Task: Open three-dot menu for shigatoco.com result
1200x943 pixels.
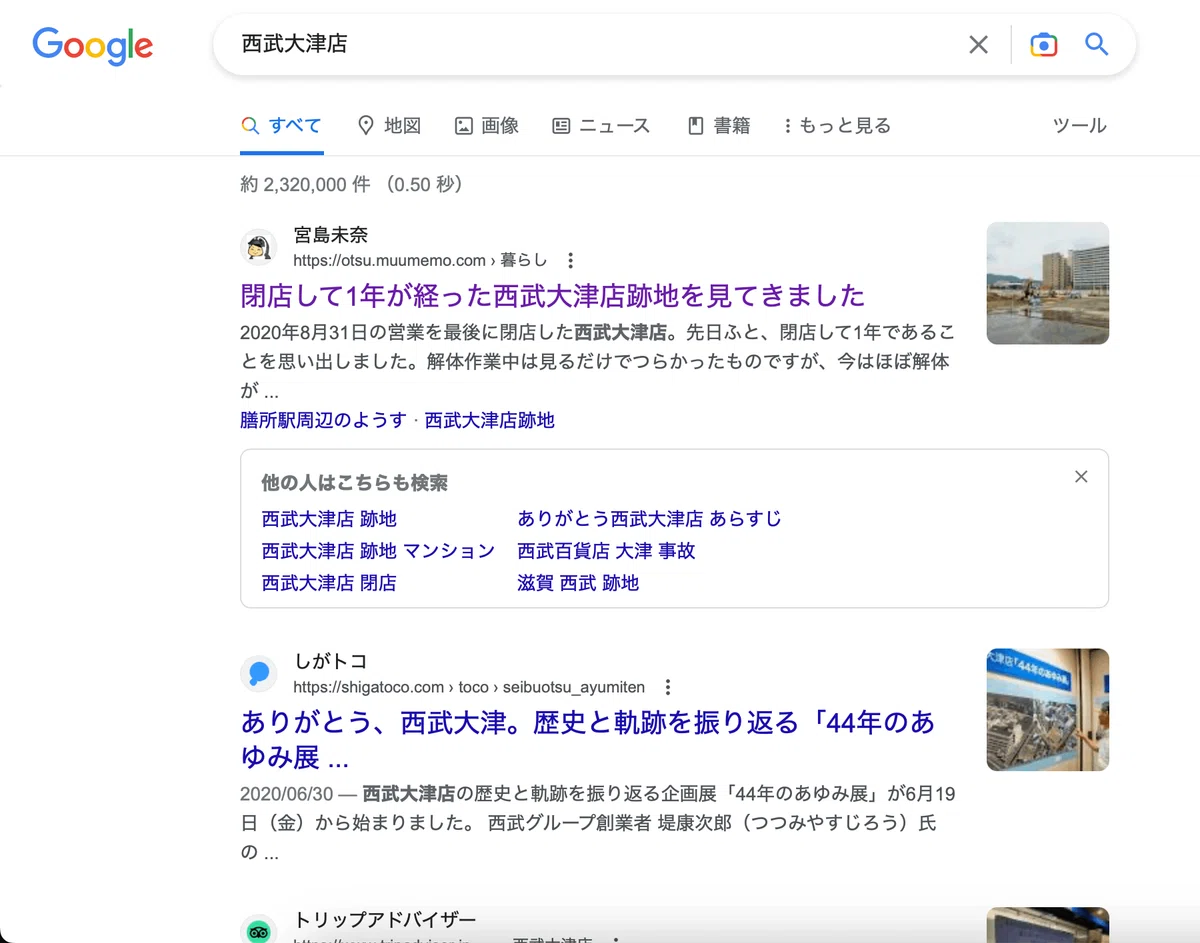Action: (x=668, y=687)
